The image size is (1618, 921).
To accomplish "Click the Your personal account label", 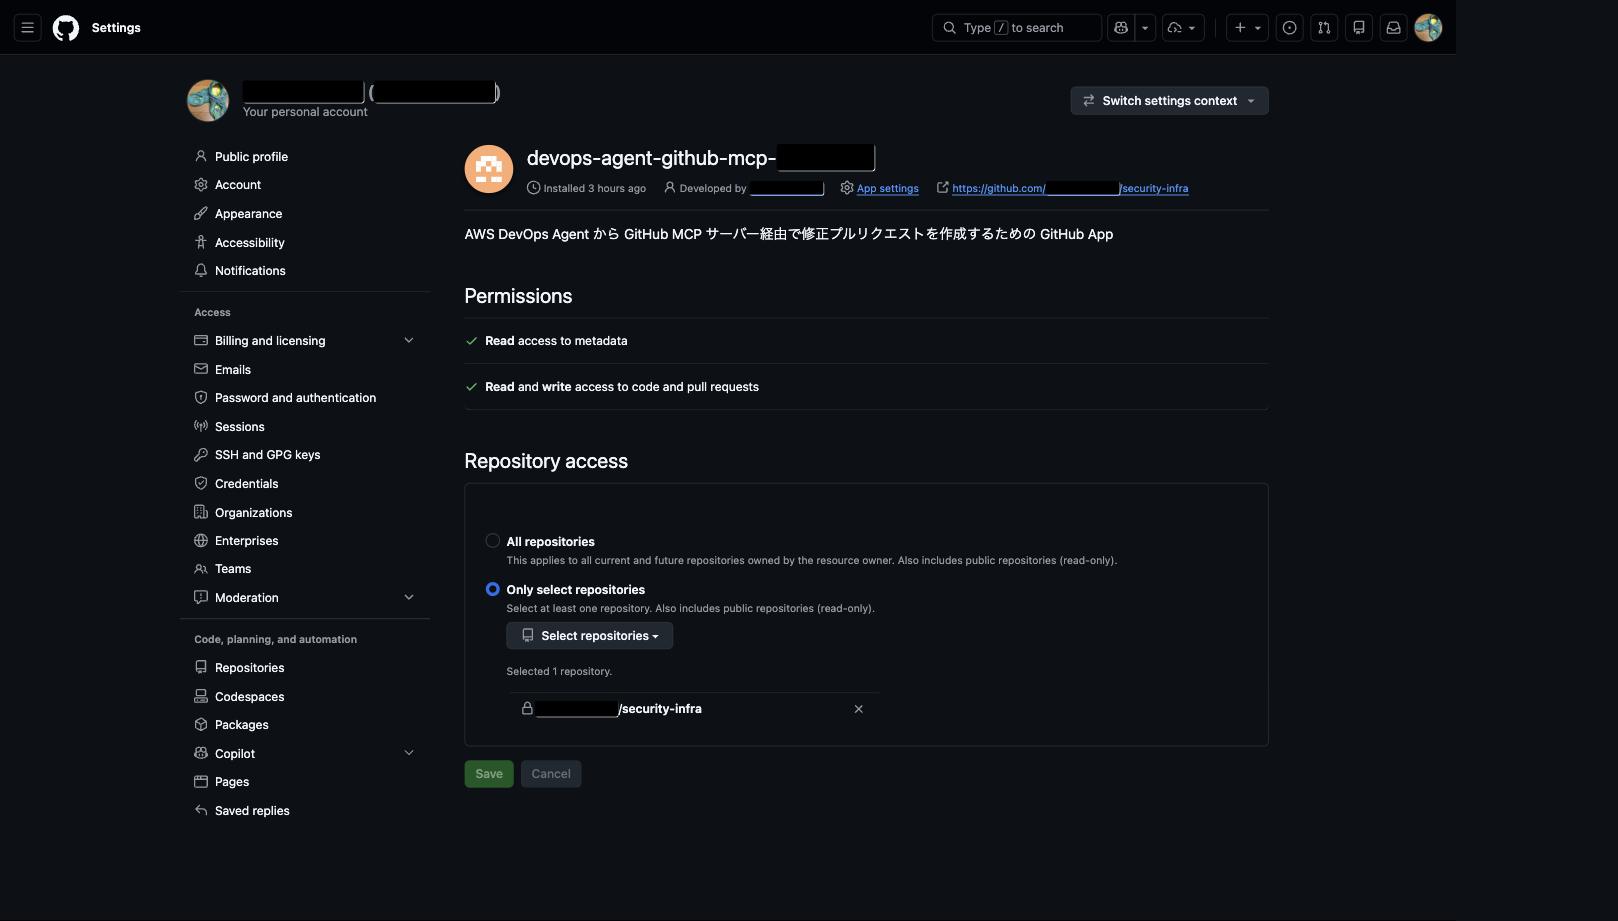I will pos(305,112).
